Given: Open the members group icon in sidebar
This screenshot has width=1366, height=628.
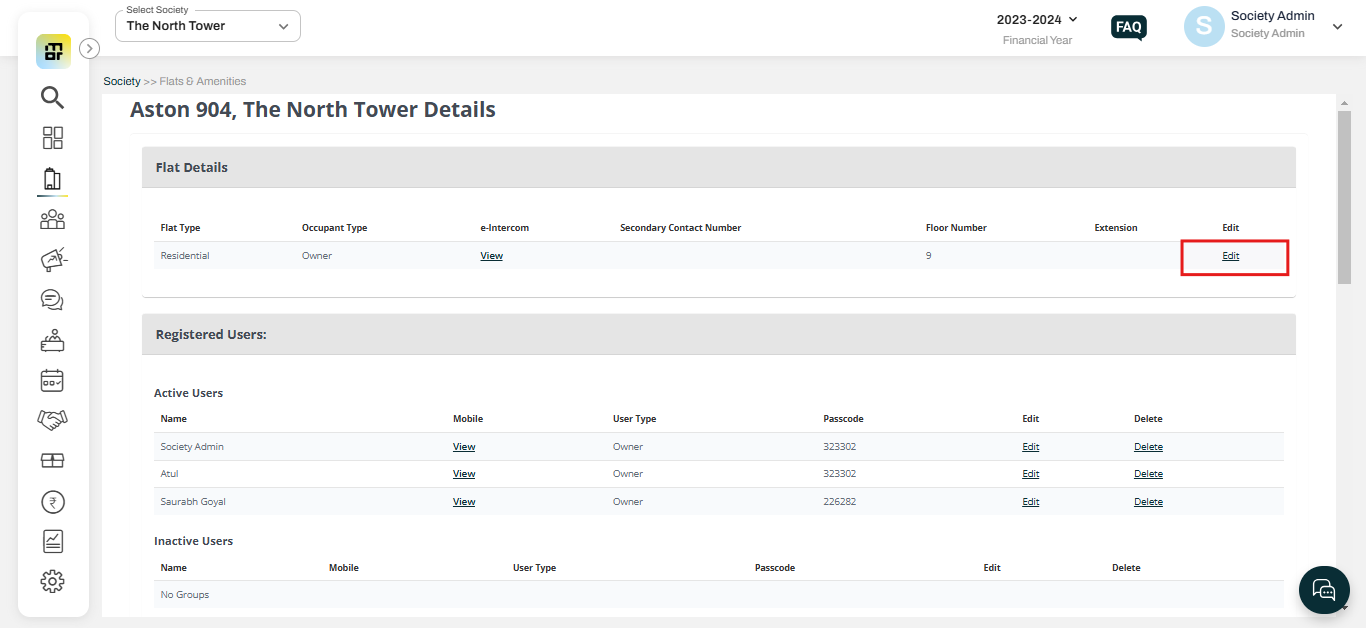Looking at the screenshot, I should (52, 219).
